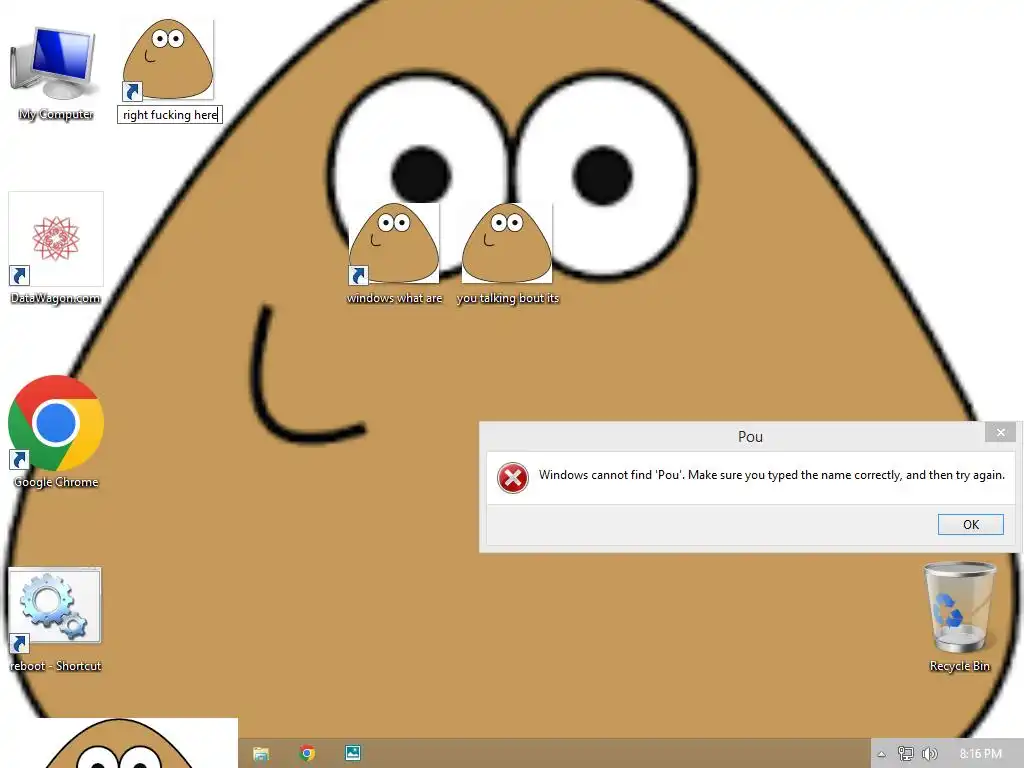Click the Pou shortcut above the rename box
This screenshot has height=768, width=1024.
coord(168,60)
